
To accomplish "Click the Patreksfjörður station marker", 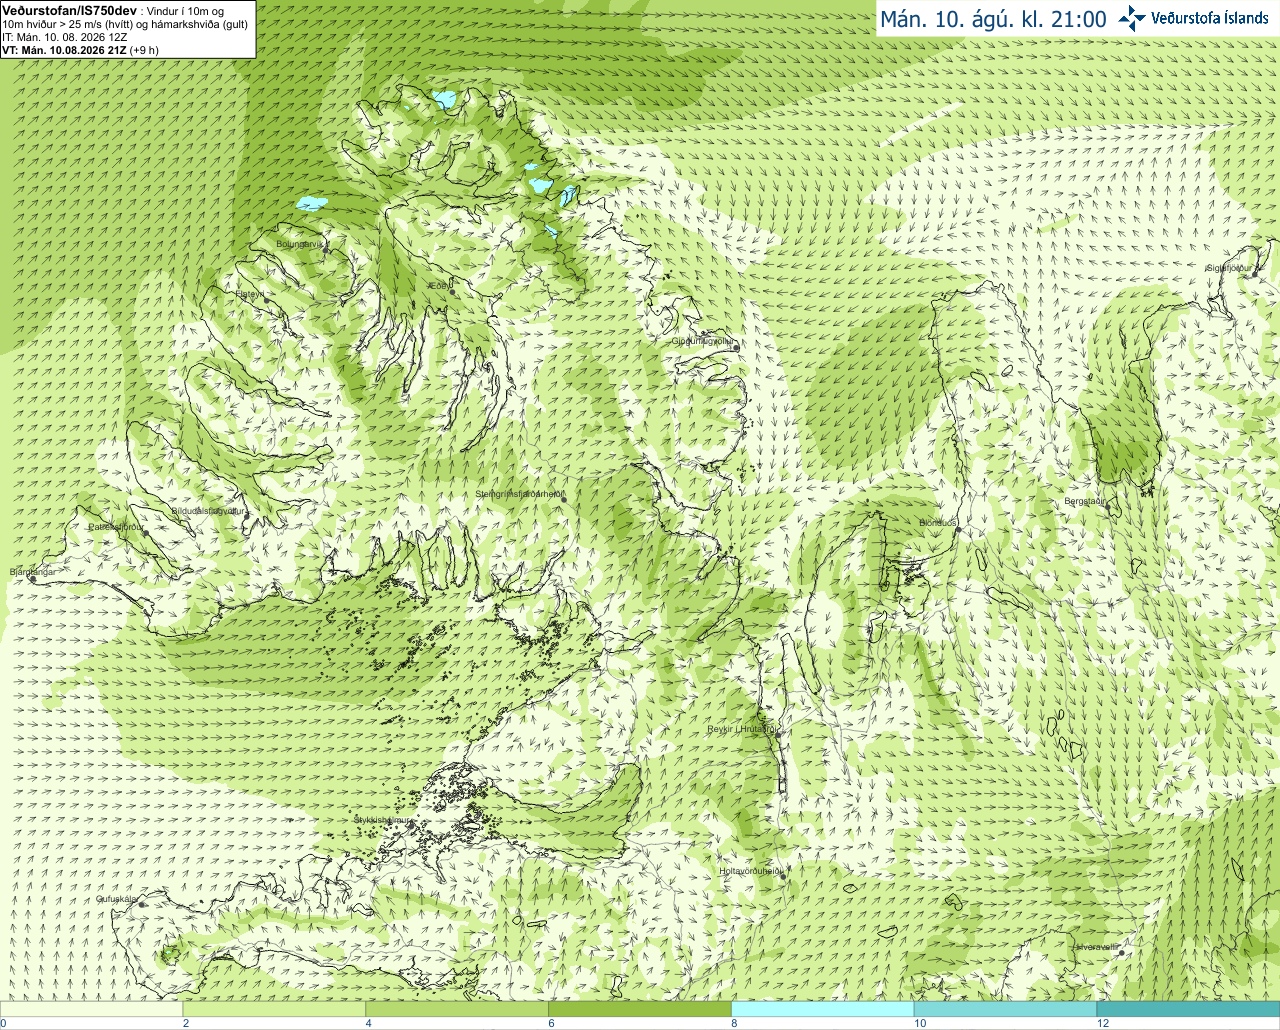I will point(147,533).
